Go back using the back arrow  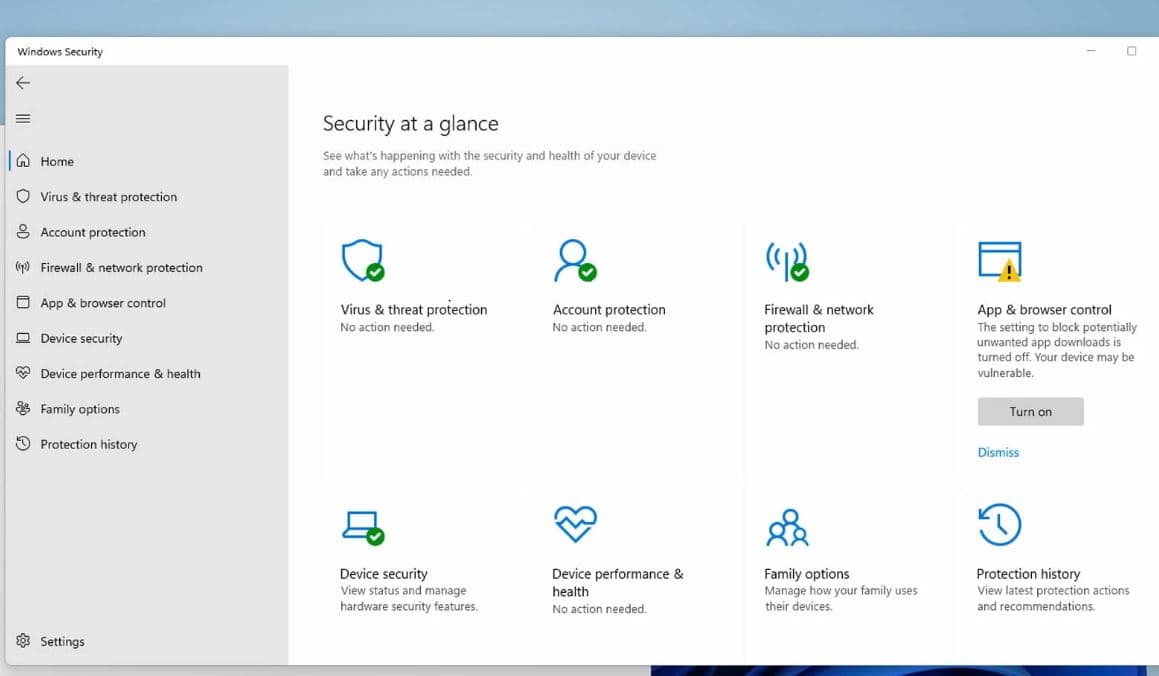[23, 83]
